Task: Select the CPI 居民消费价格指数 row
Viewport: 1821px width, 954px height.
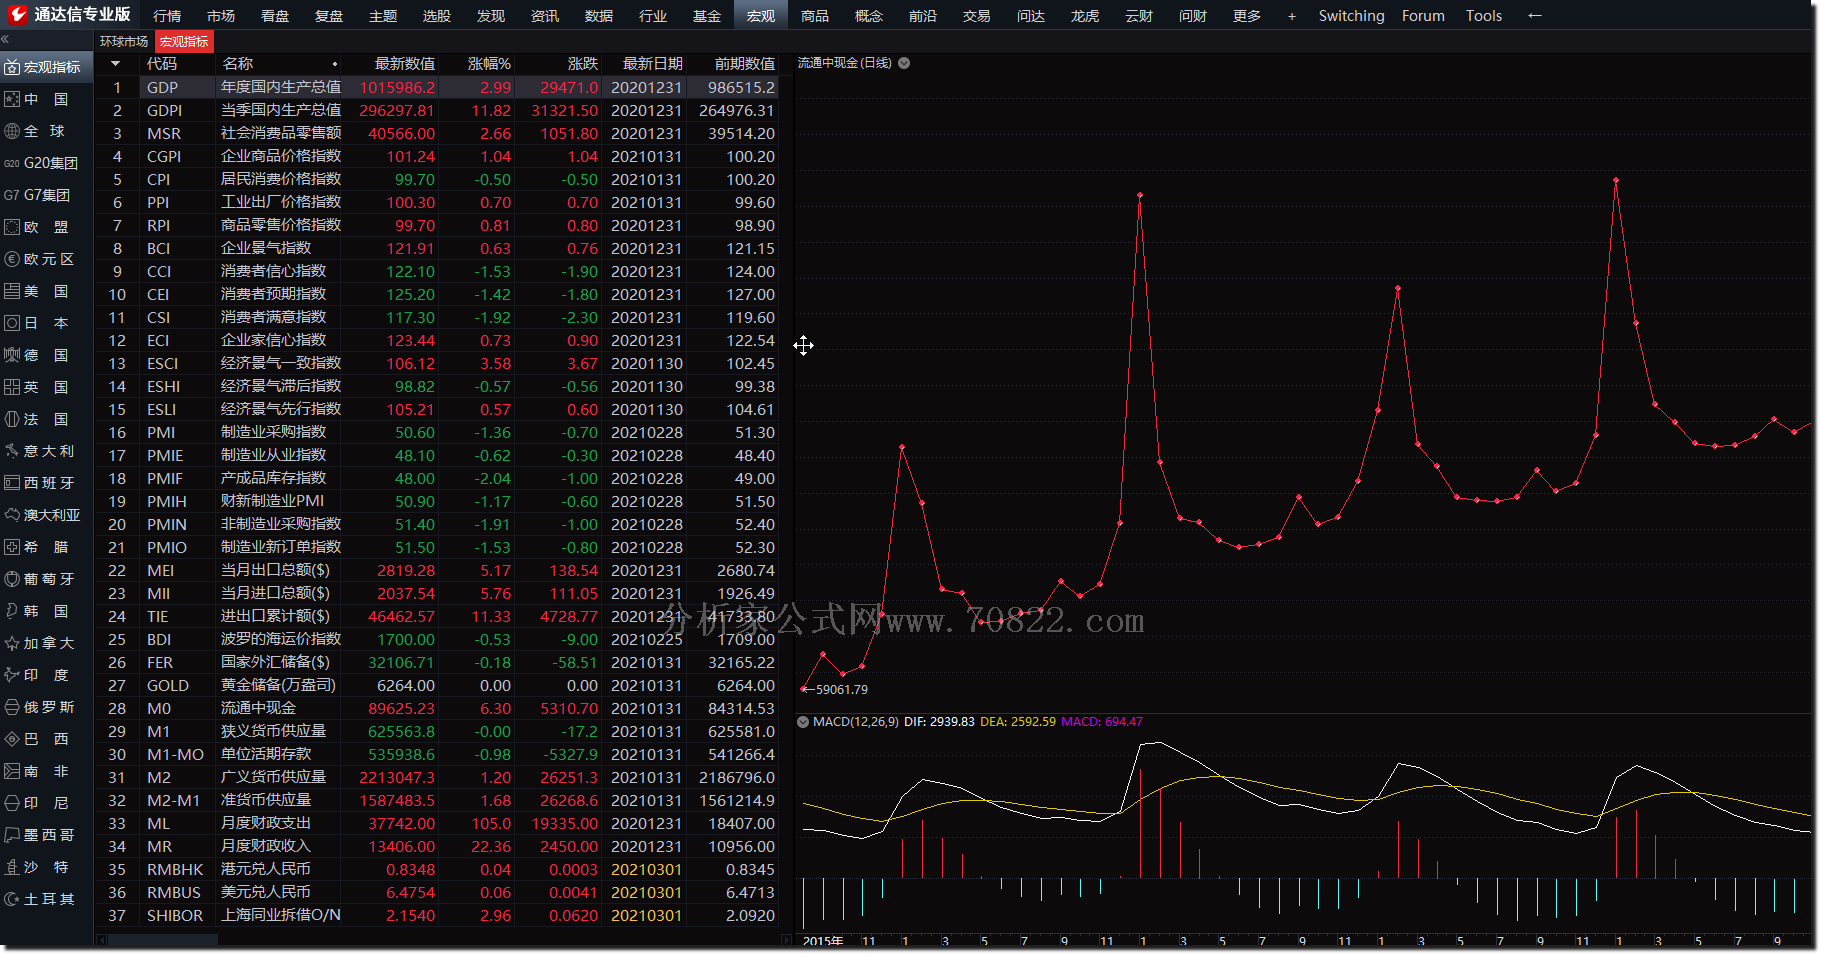Action: pos(436,179)
